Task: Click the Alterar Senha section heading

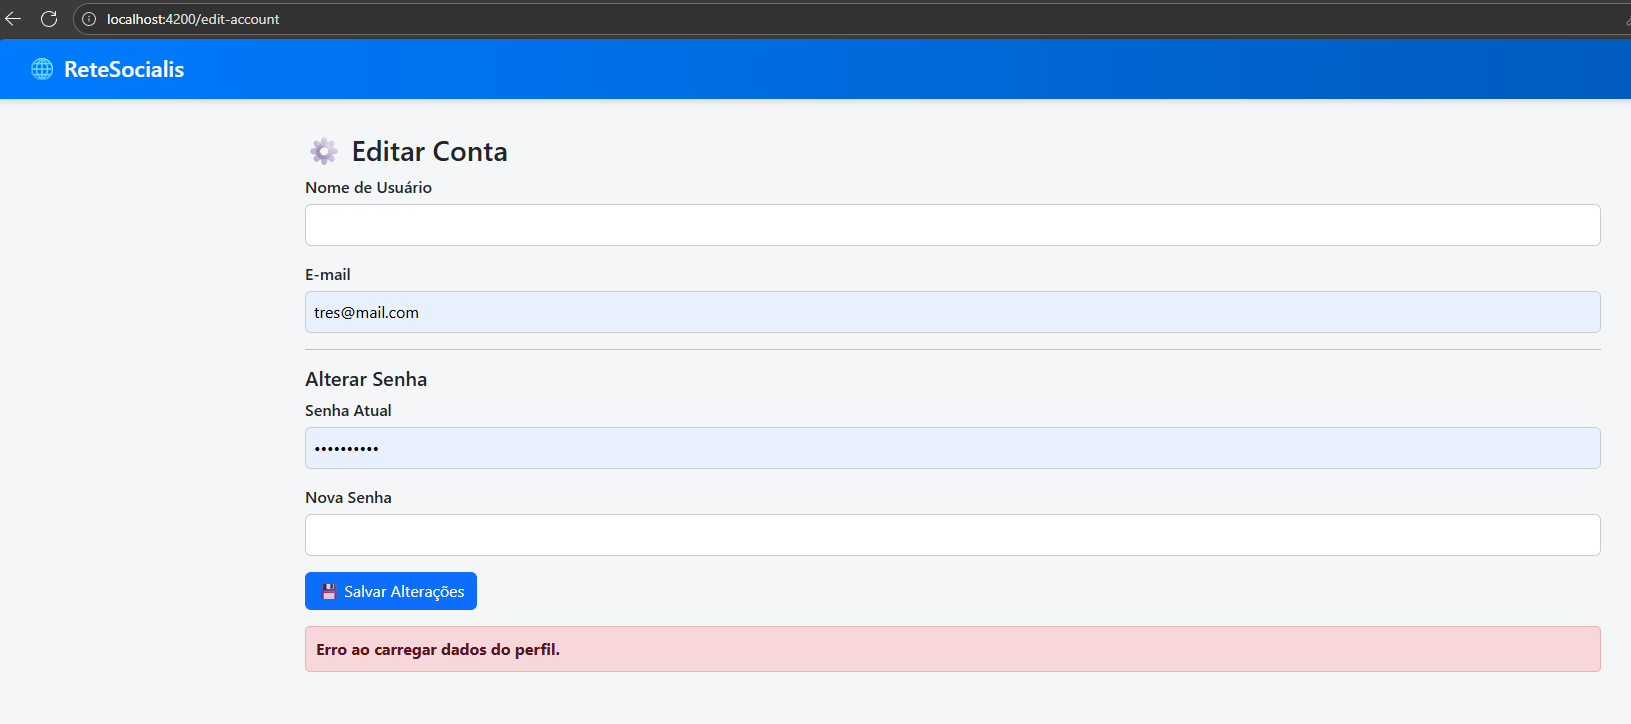Action: point(366,379)
